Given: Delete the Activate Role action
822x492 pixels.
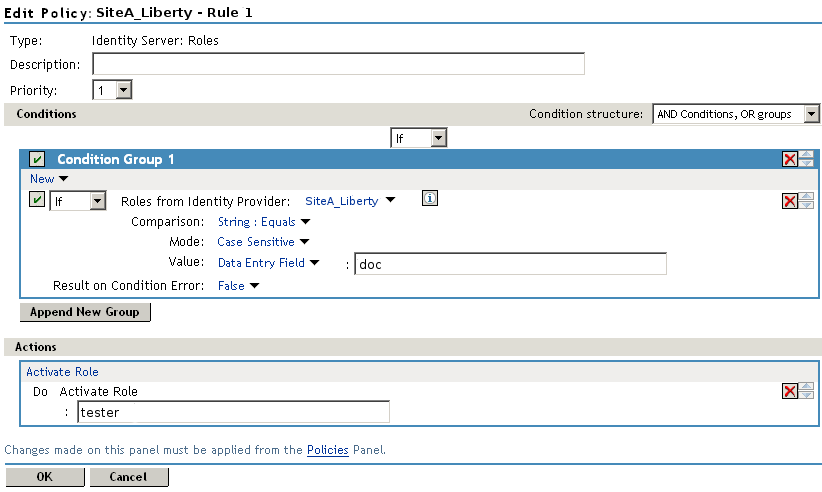Looking at the screenshot, I should pyautogui.click(x=789, y=391).
